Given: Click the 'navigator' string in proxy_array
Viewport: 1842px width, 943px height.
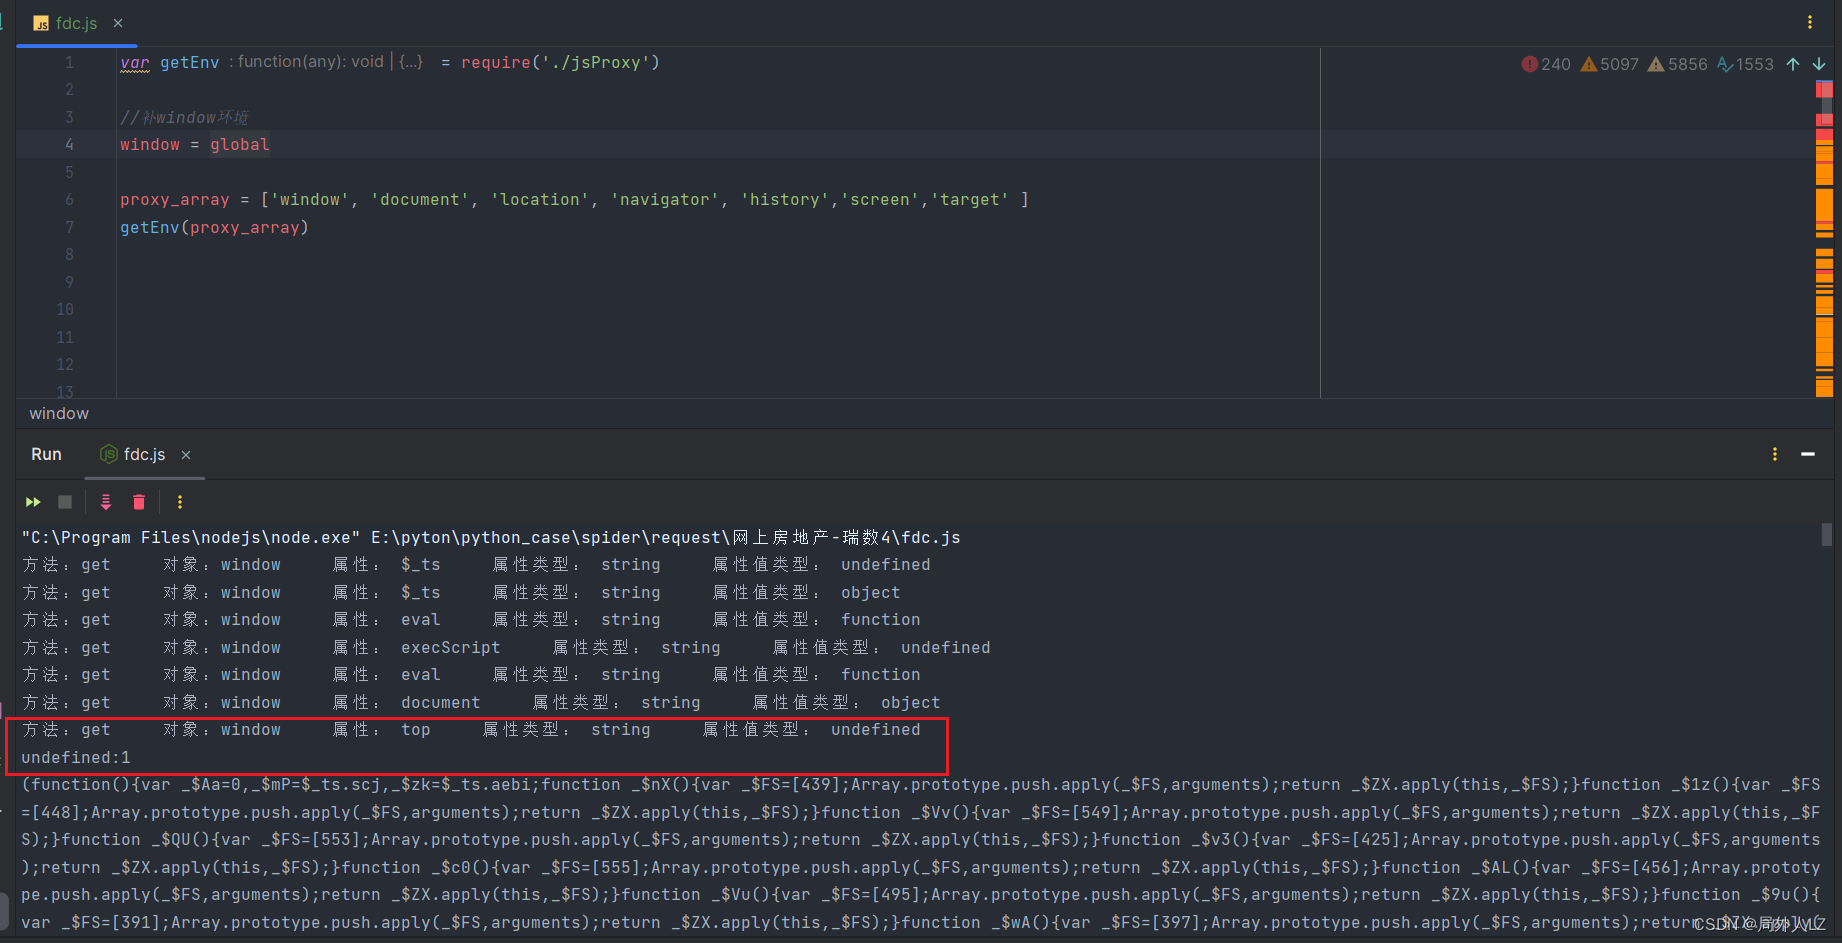Looking at the screenshot, I should 665,199.
